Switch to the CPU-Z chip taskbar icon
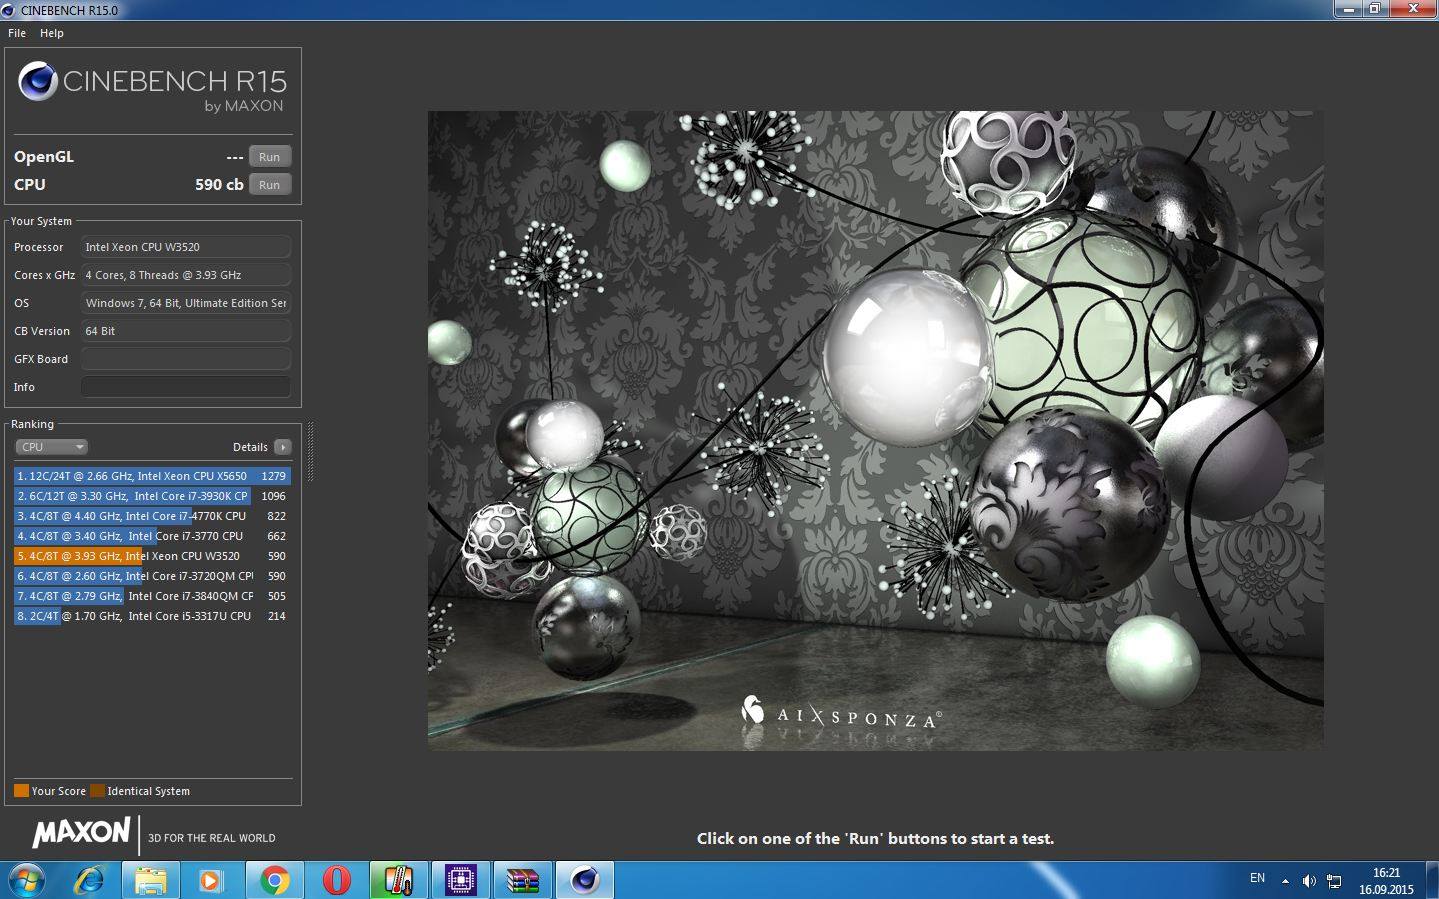1439x899 pixels. [x=461, y=880]
